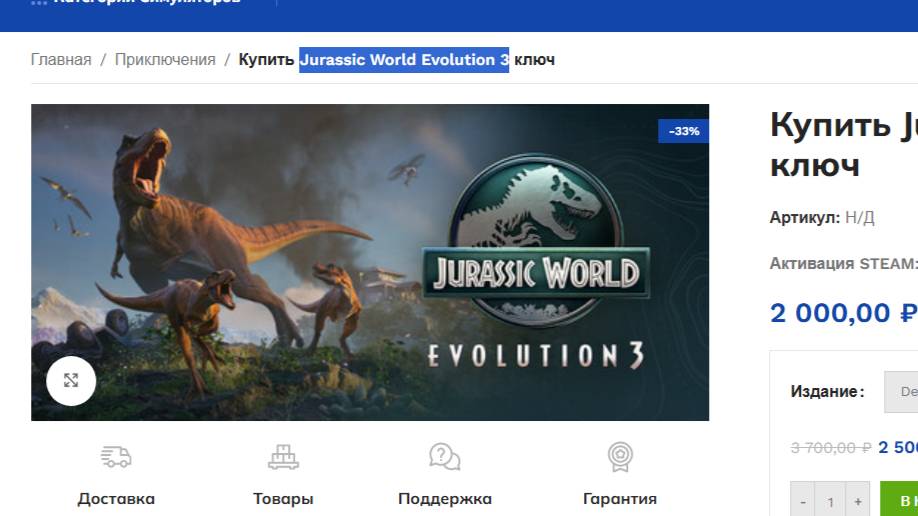Click the Jurassic World Evolution 3 product image

[370, 262]
